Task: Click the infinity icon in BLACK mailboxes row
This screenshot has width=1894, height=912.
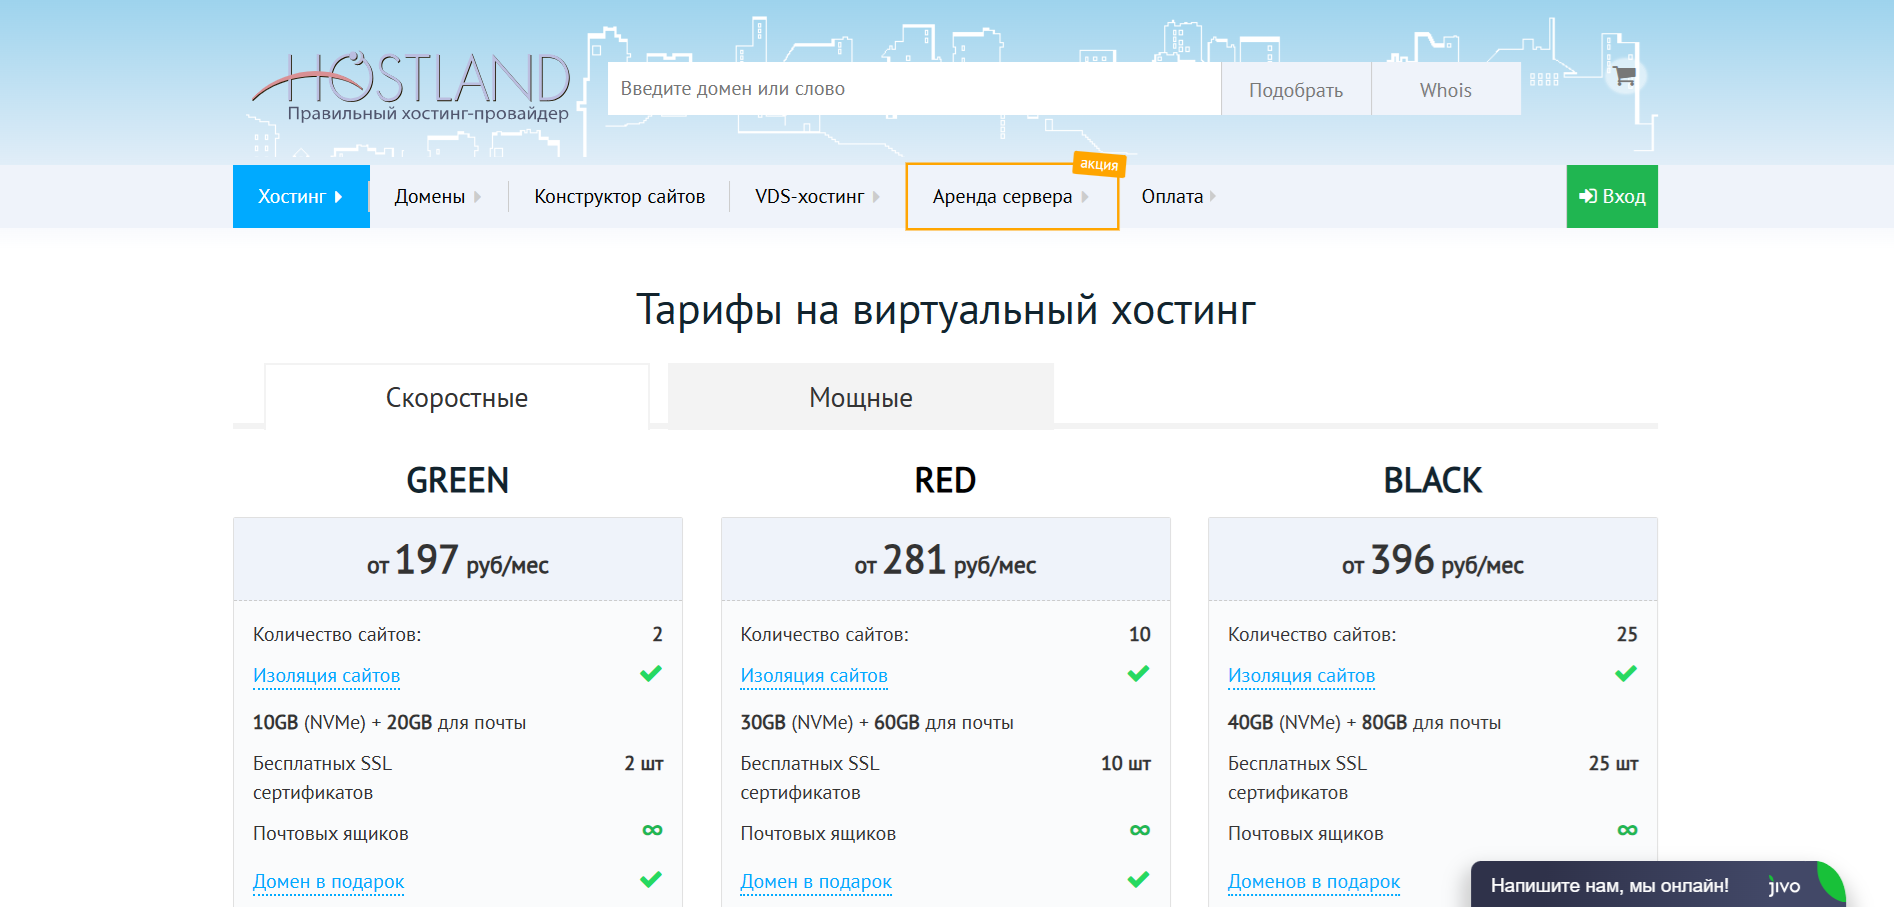Action: point(1627,830)
